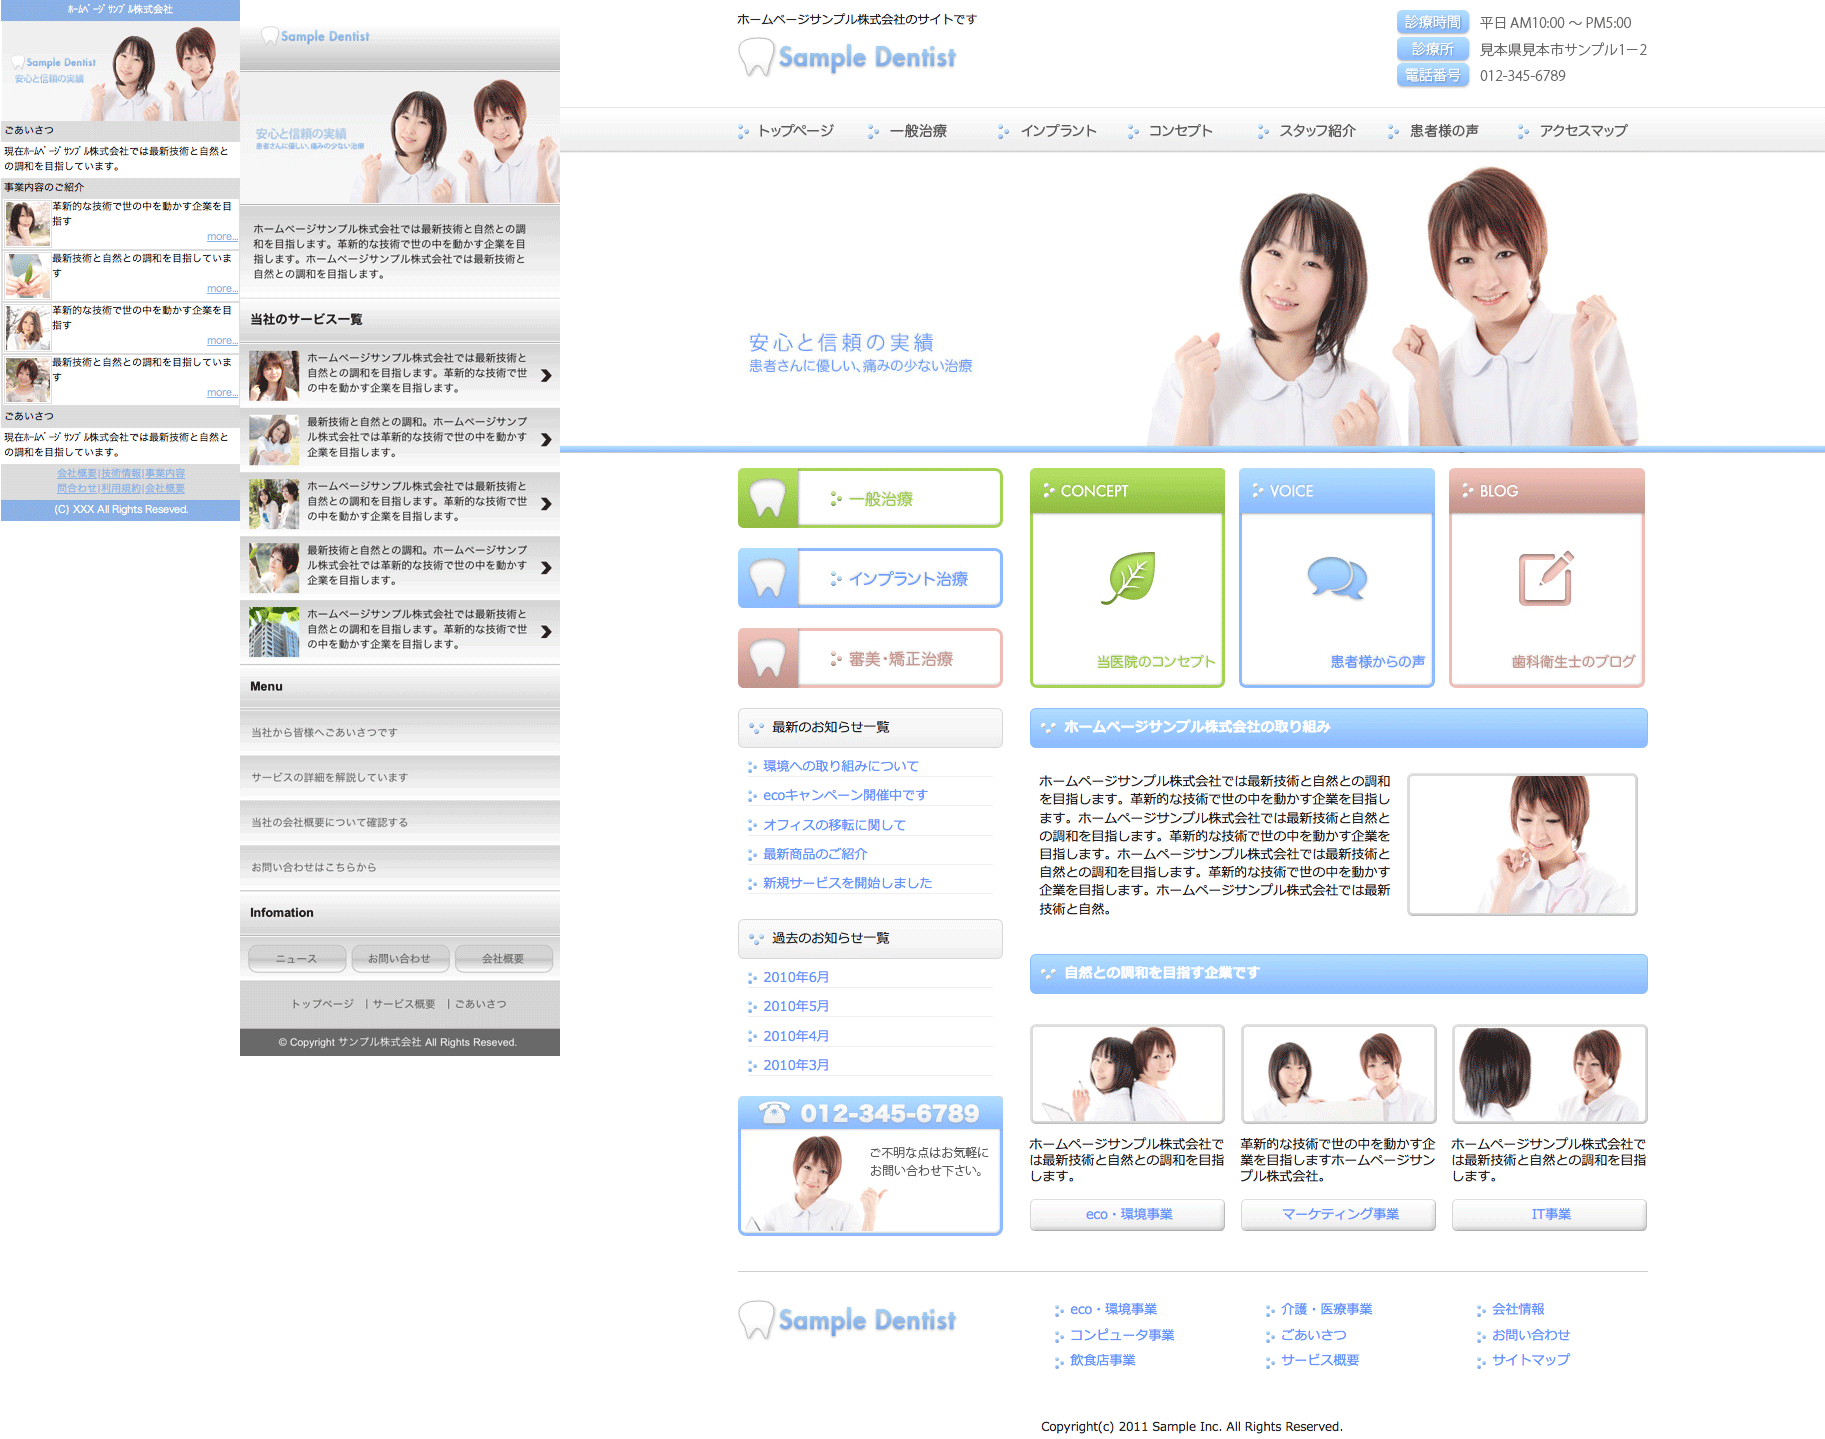Open the 2010年6月 archive link
The width and height of the screenshot is (1825, 1439).
[x=796, y=977]
